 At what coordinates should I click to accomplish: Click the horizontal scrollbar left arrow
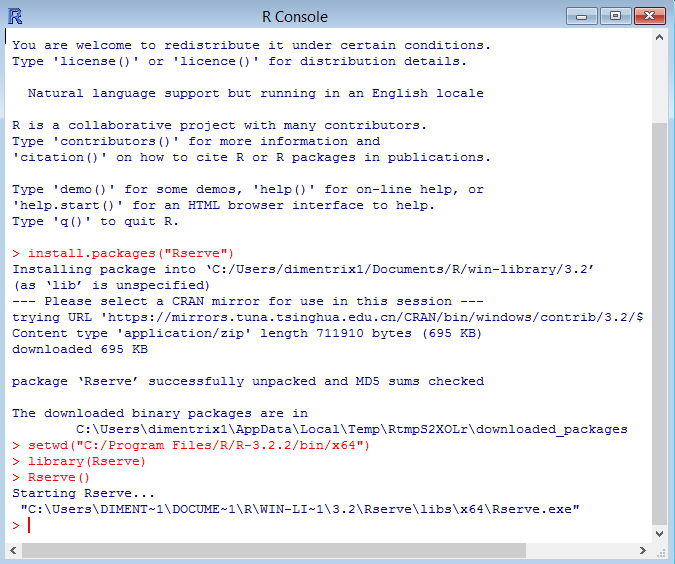[13, 550]
